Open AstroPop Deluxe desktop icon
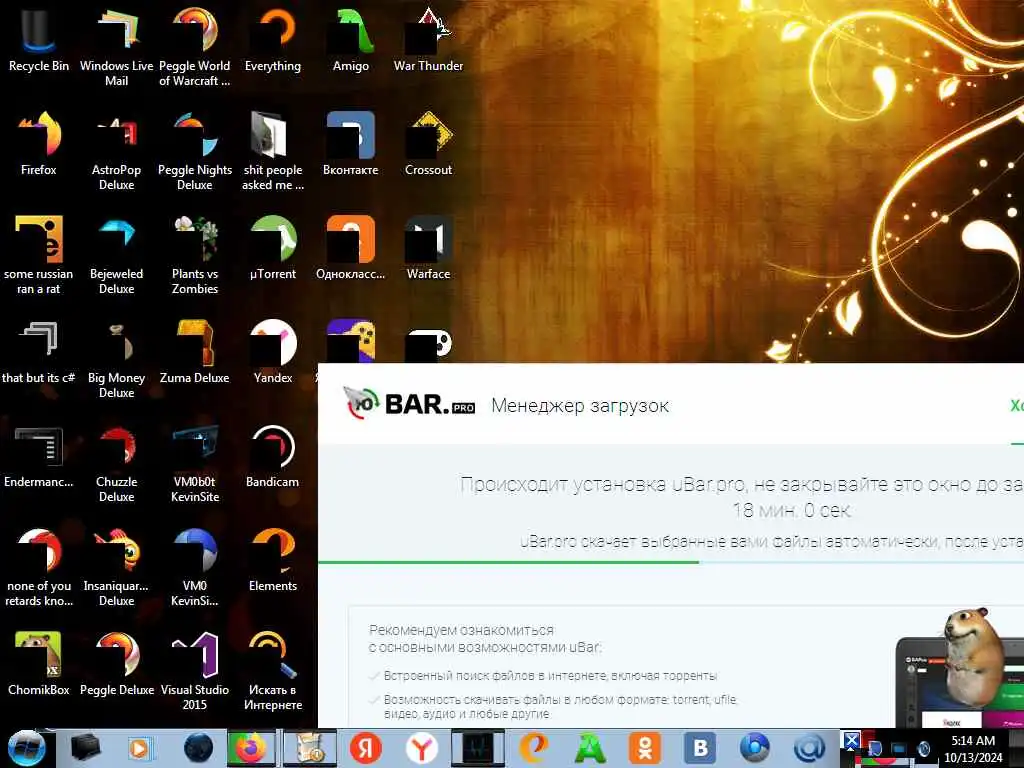 tap(116, 150)
